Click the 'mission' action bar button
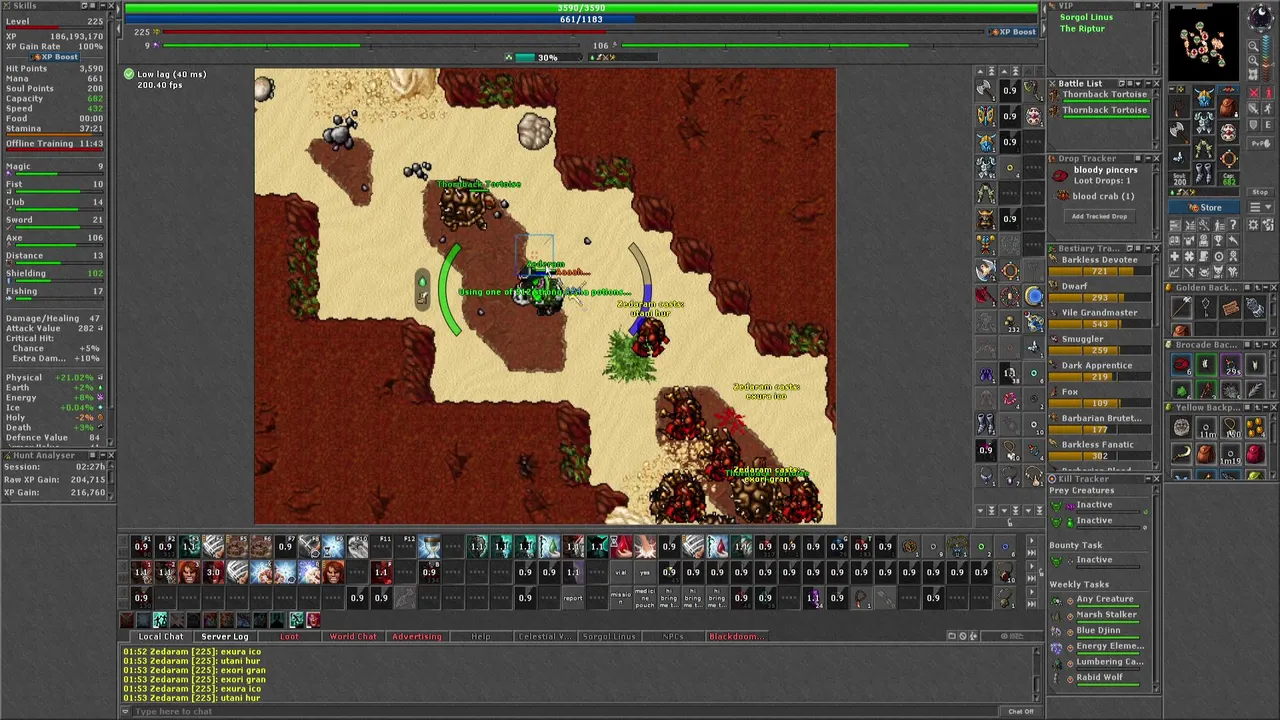The image size is (1280, 720). tap(621, 598)
